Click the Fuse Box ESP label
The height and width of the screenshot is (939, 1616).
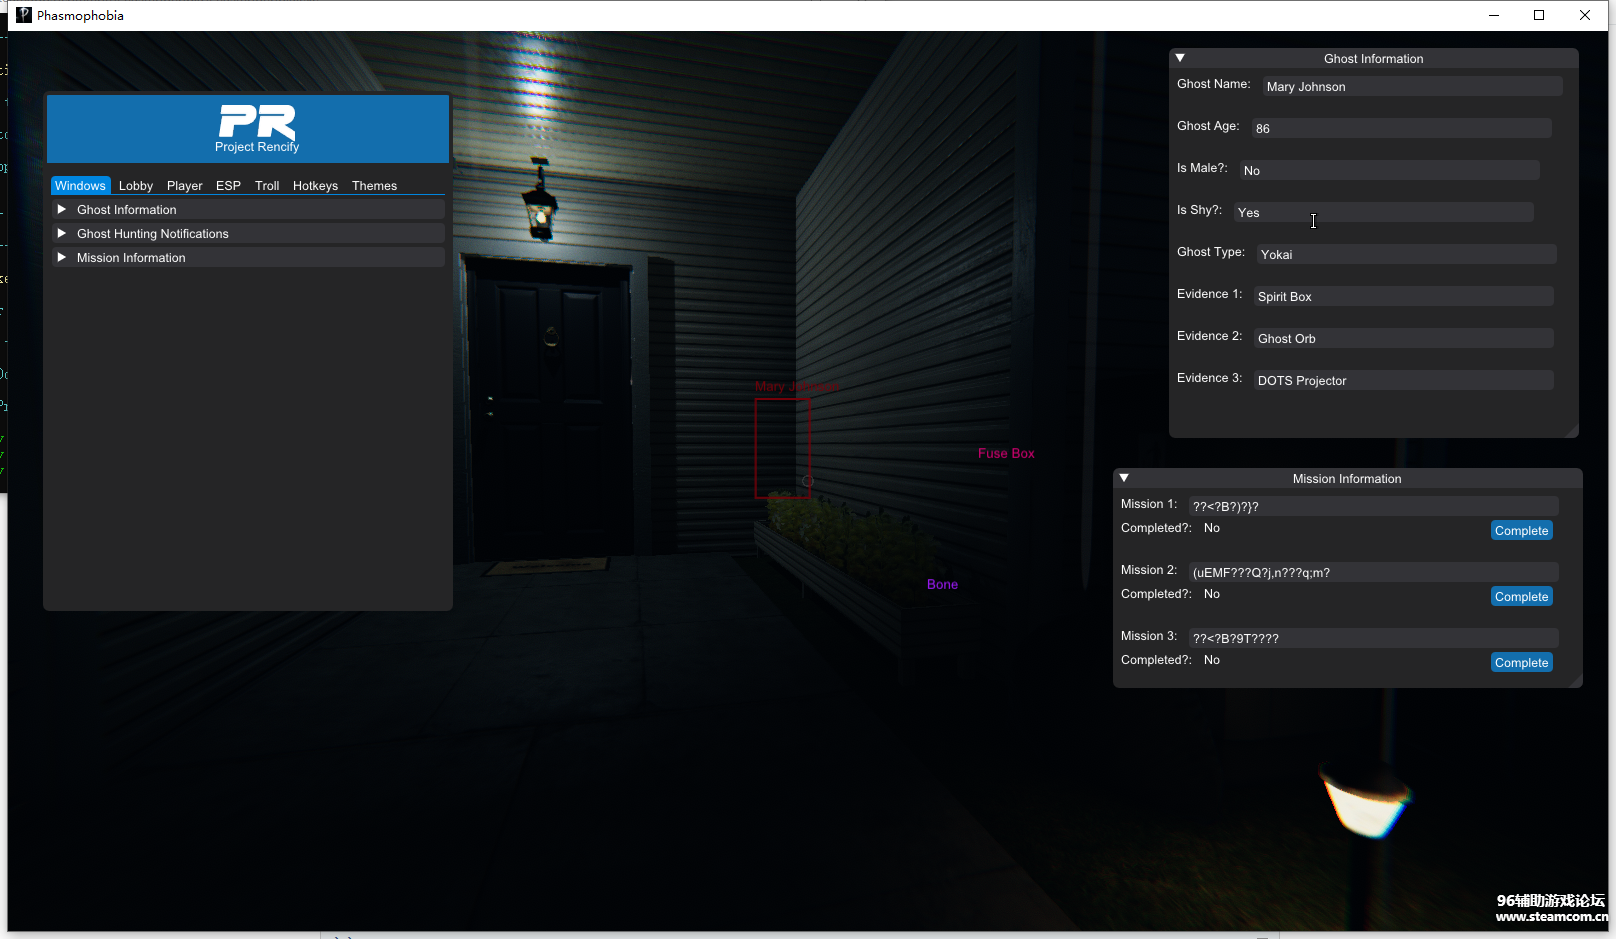1006,454
